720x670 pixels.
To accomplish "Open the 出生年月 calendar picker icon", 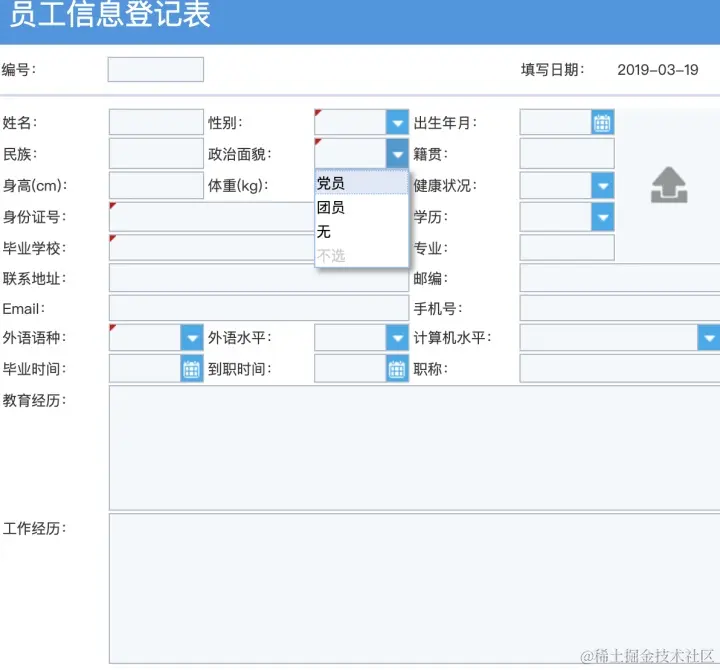I will [x=602, y=123].
